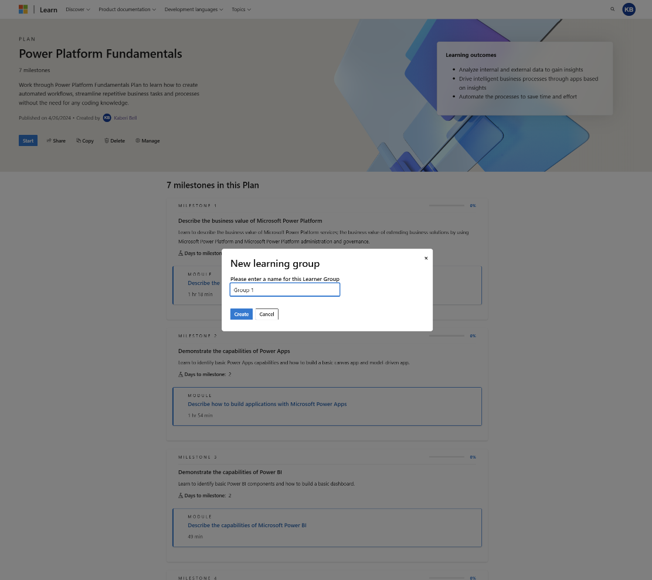
Task: Click Milestone 3 progress bar
Action: 447,457
